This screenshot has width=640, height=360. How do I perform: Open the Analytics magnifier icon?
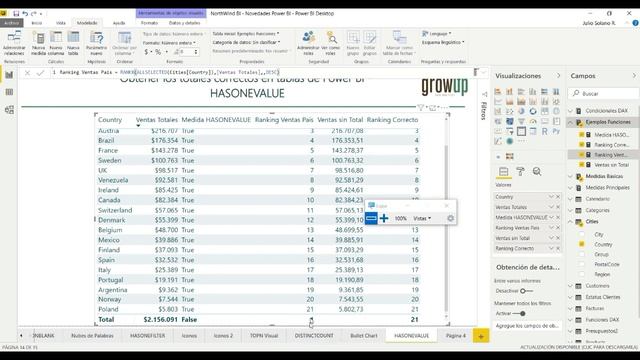point(537,172)
